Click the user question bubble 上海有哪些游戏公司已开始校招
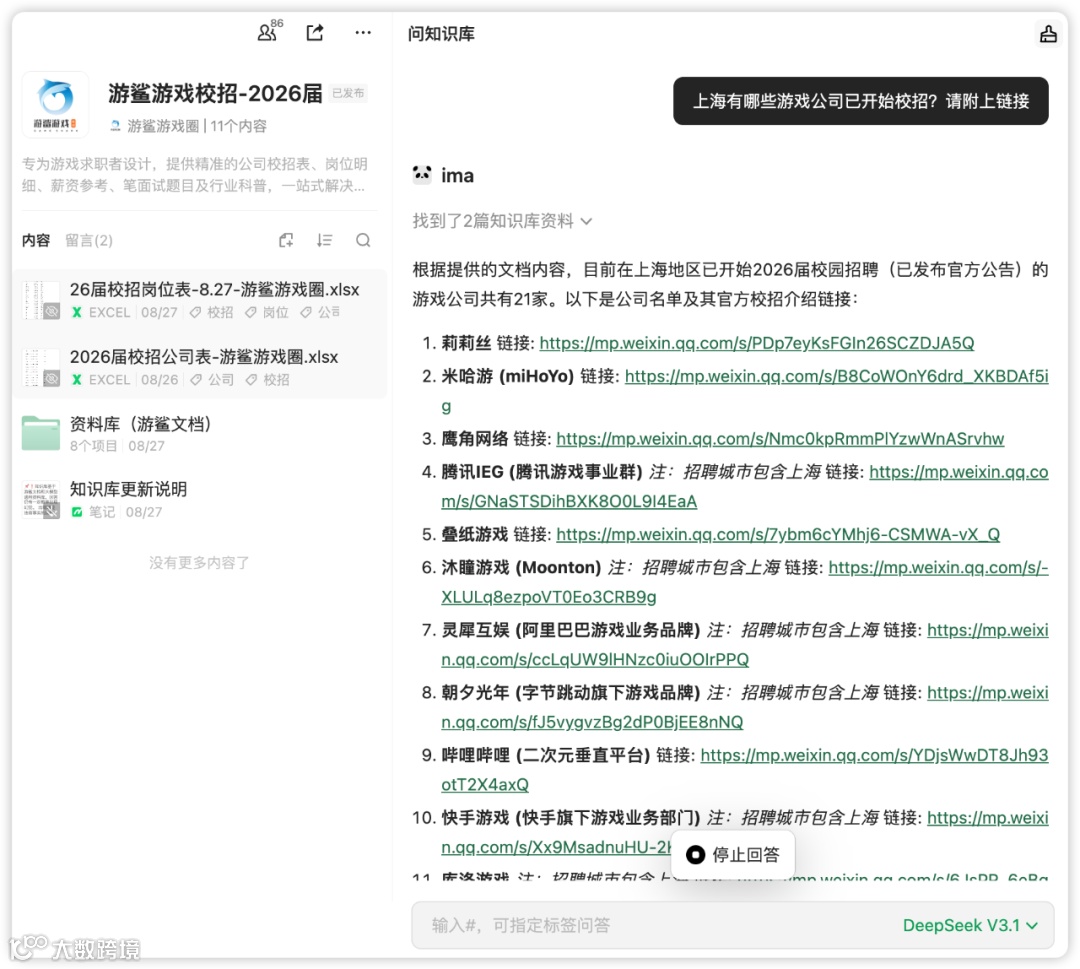The height and width of the screenshot is (969, 1080). (860, 101)
